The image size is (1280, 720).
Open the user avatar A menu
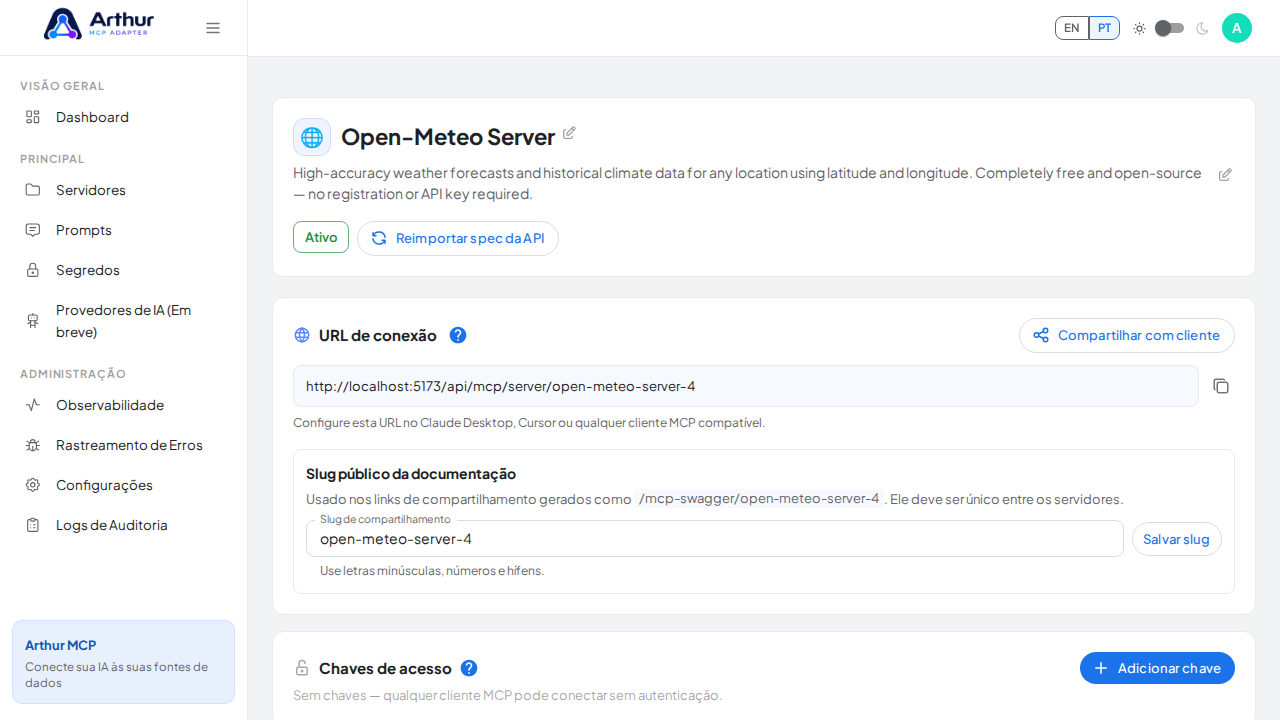(x=1237, y=28)
